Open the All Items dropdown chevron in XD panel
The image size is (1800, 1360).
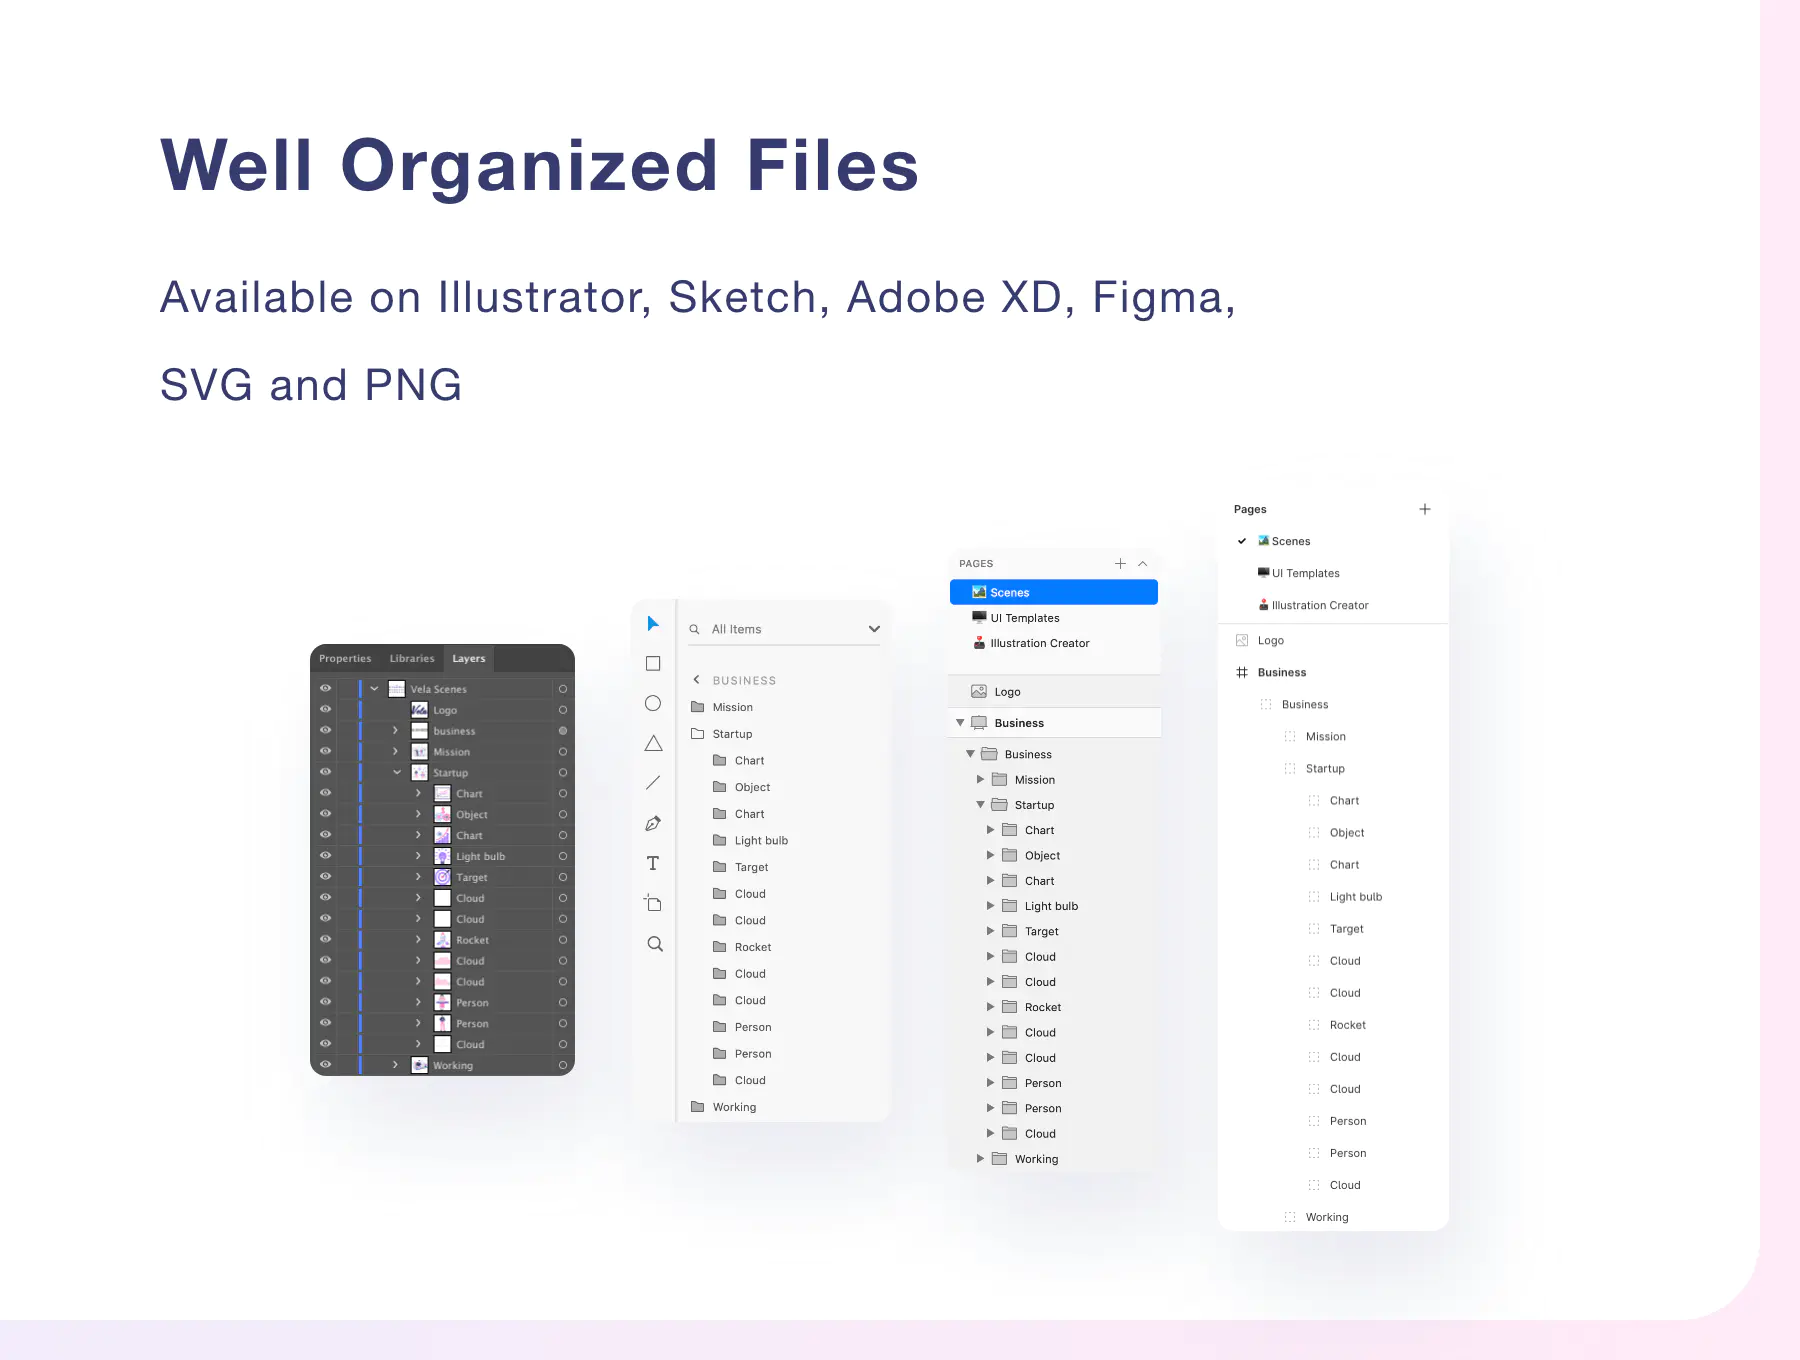pyautogui.click(x=874, y=629)
